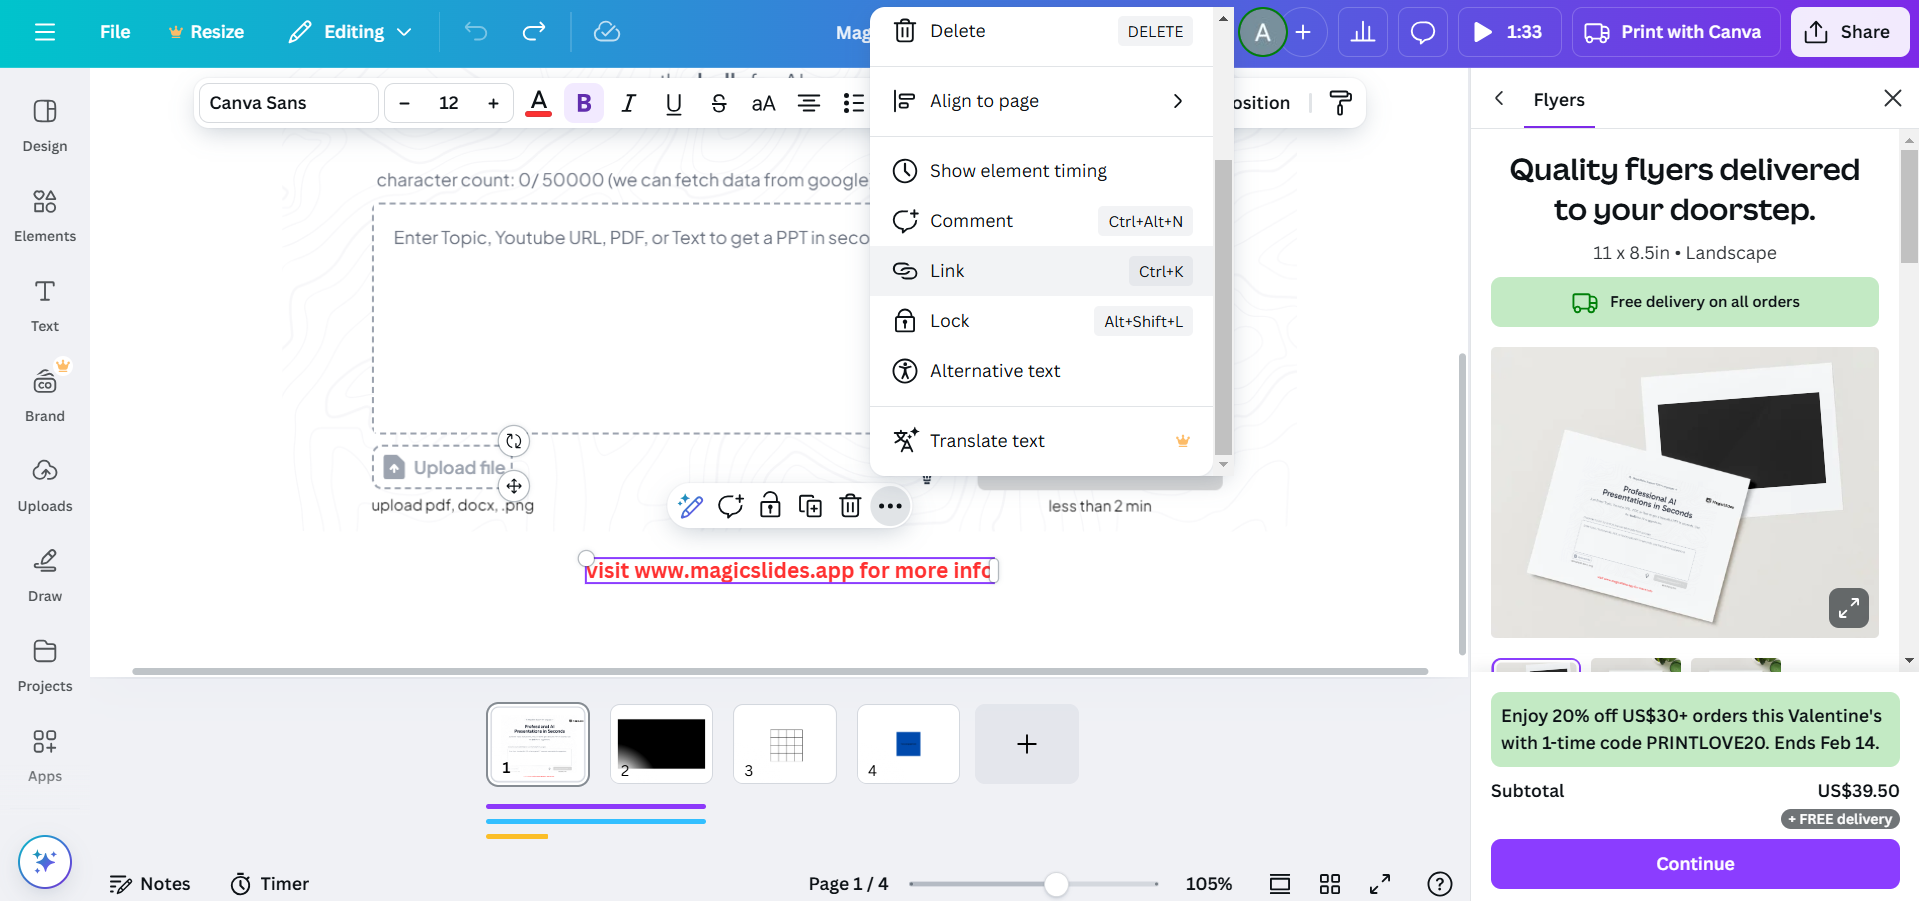Viewport: 1919px width, 901px height.
Task: Adjust the zoom slider handle
Action: point(1056,884)
